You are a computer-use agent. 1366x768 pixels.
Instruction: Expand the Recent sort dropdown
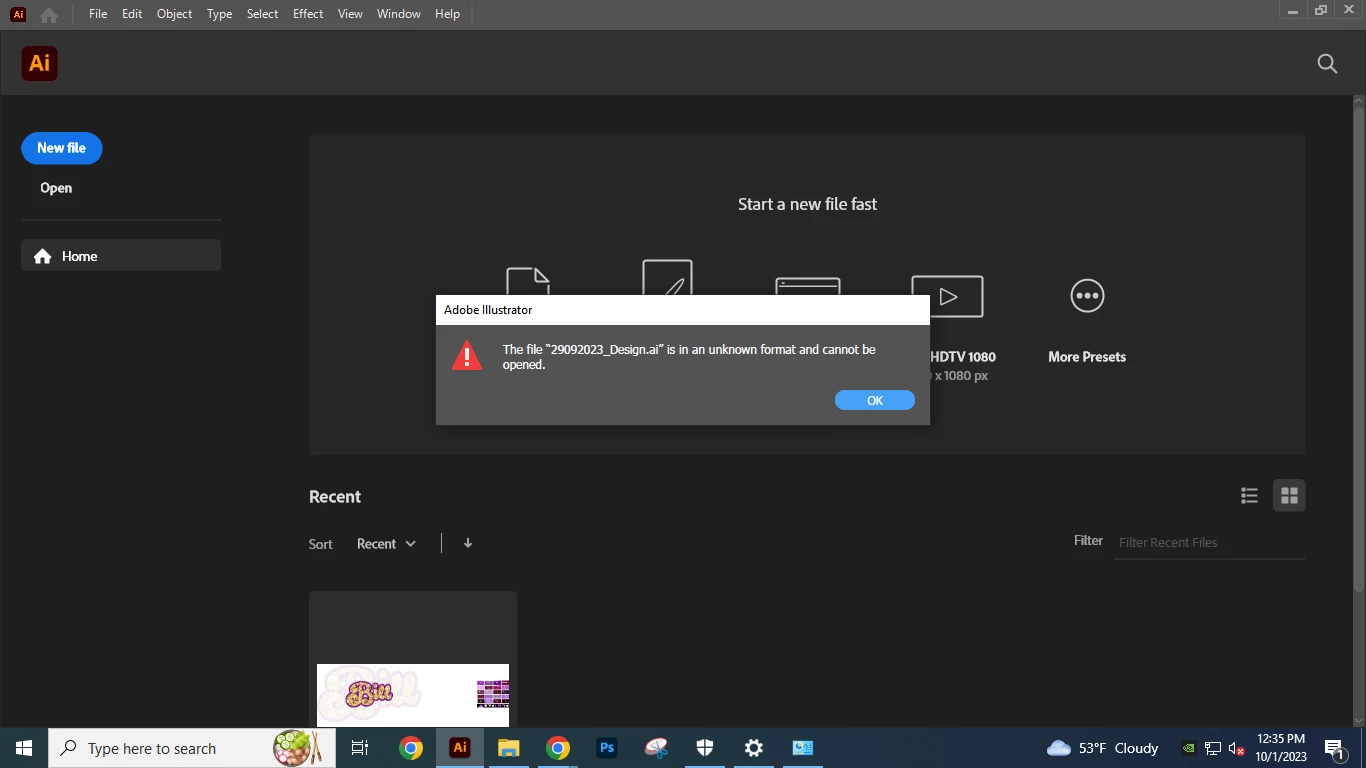click(x=386, y=544)
